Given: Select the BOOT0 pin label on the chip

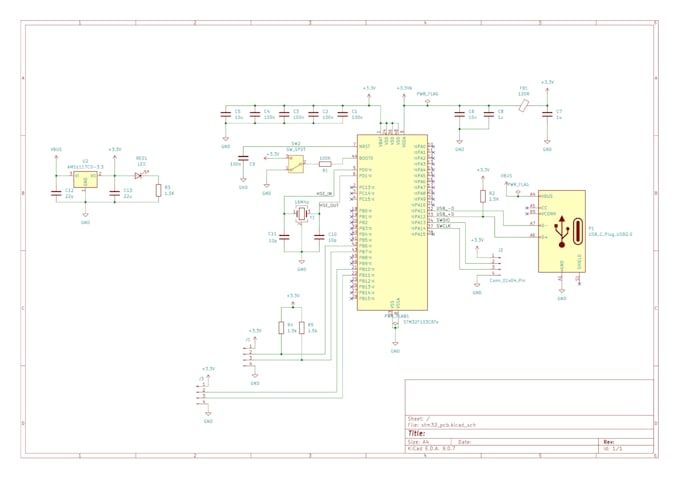Looking at the screenshot, I should pyautogui.click(x=366, y=158).
